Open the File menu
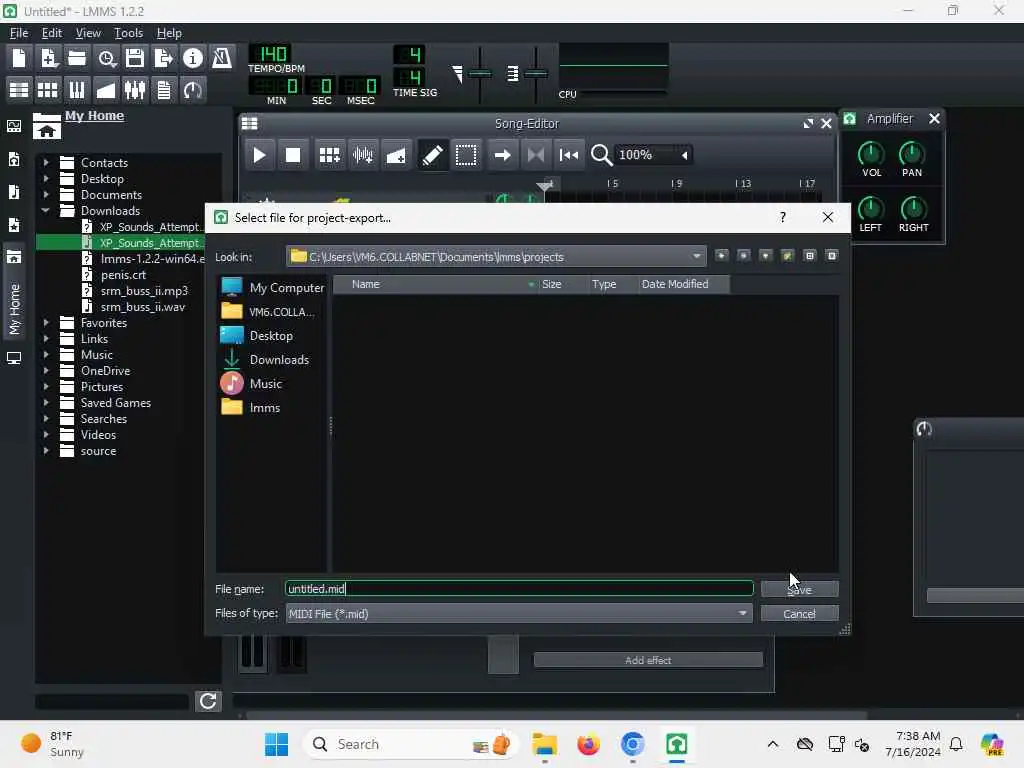 (18, 33)
